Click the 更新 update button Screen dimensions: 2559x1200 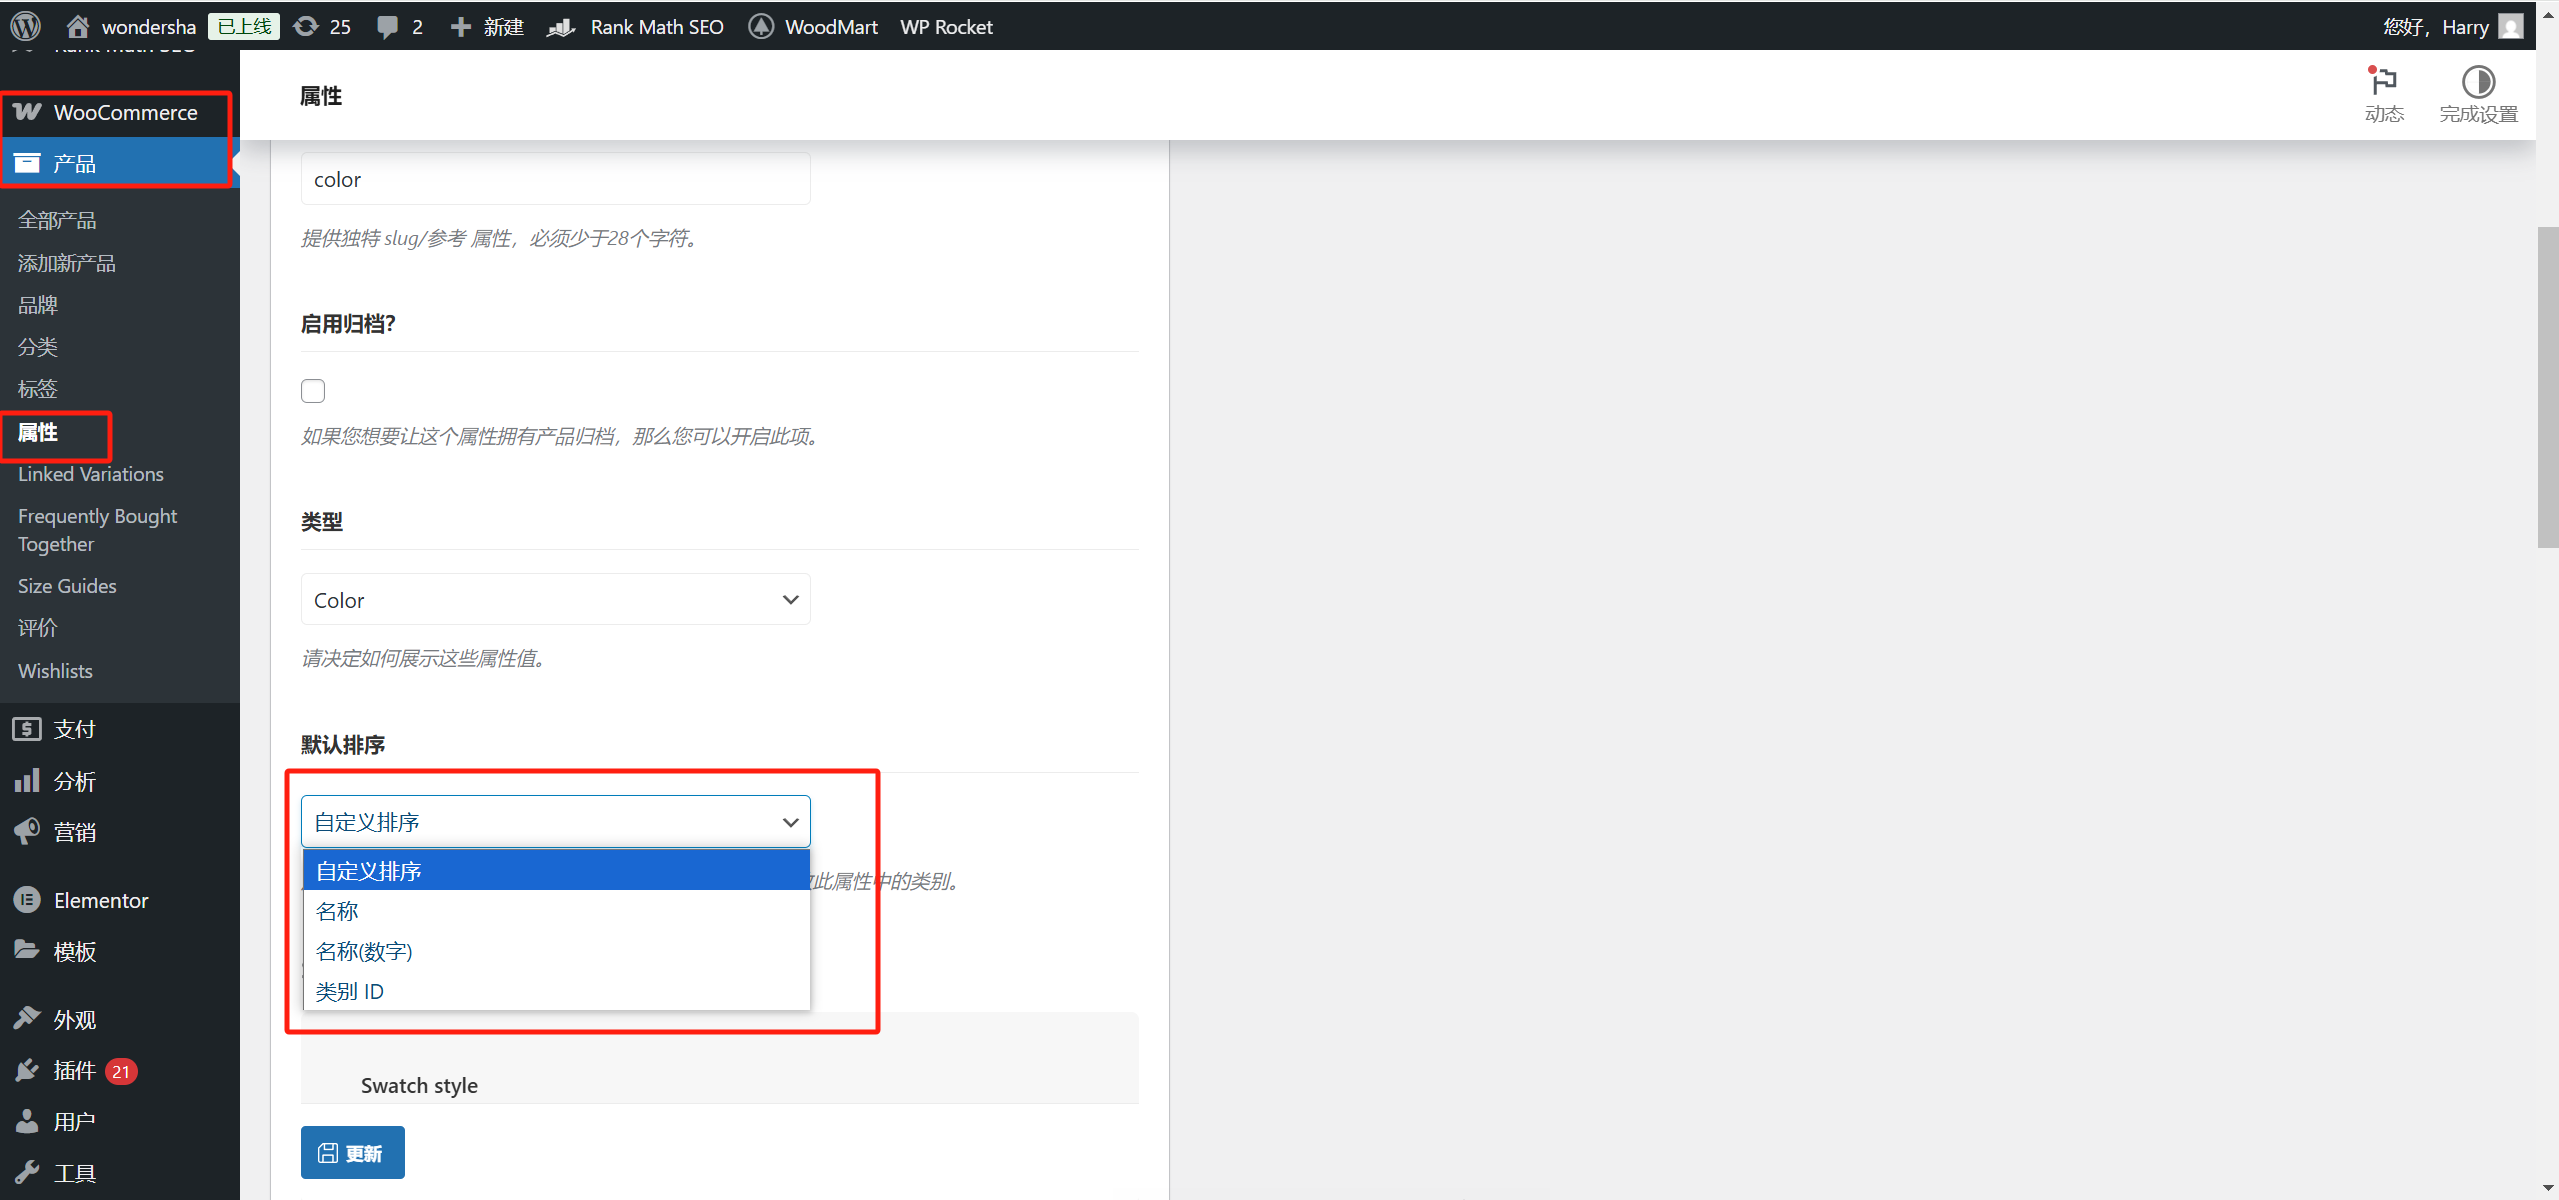point(352,1153)
